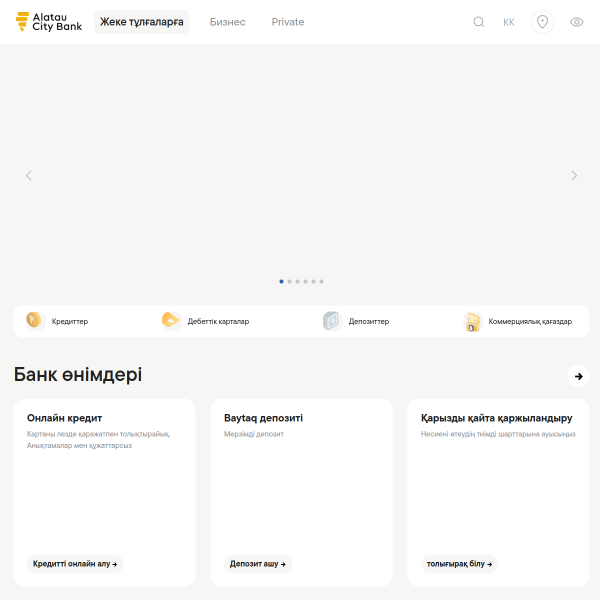Click the Банк өнімдері arrow button
Image resolution: width=600 pixels, height=600 pixels.
click(578, 376)
